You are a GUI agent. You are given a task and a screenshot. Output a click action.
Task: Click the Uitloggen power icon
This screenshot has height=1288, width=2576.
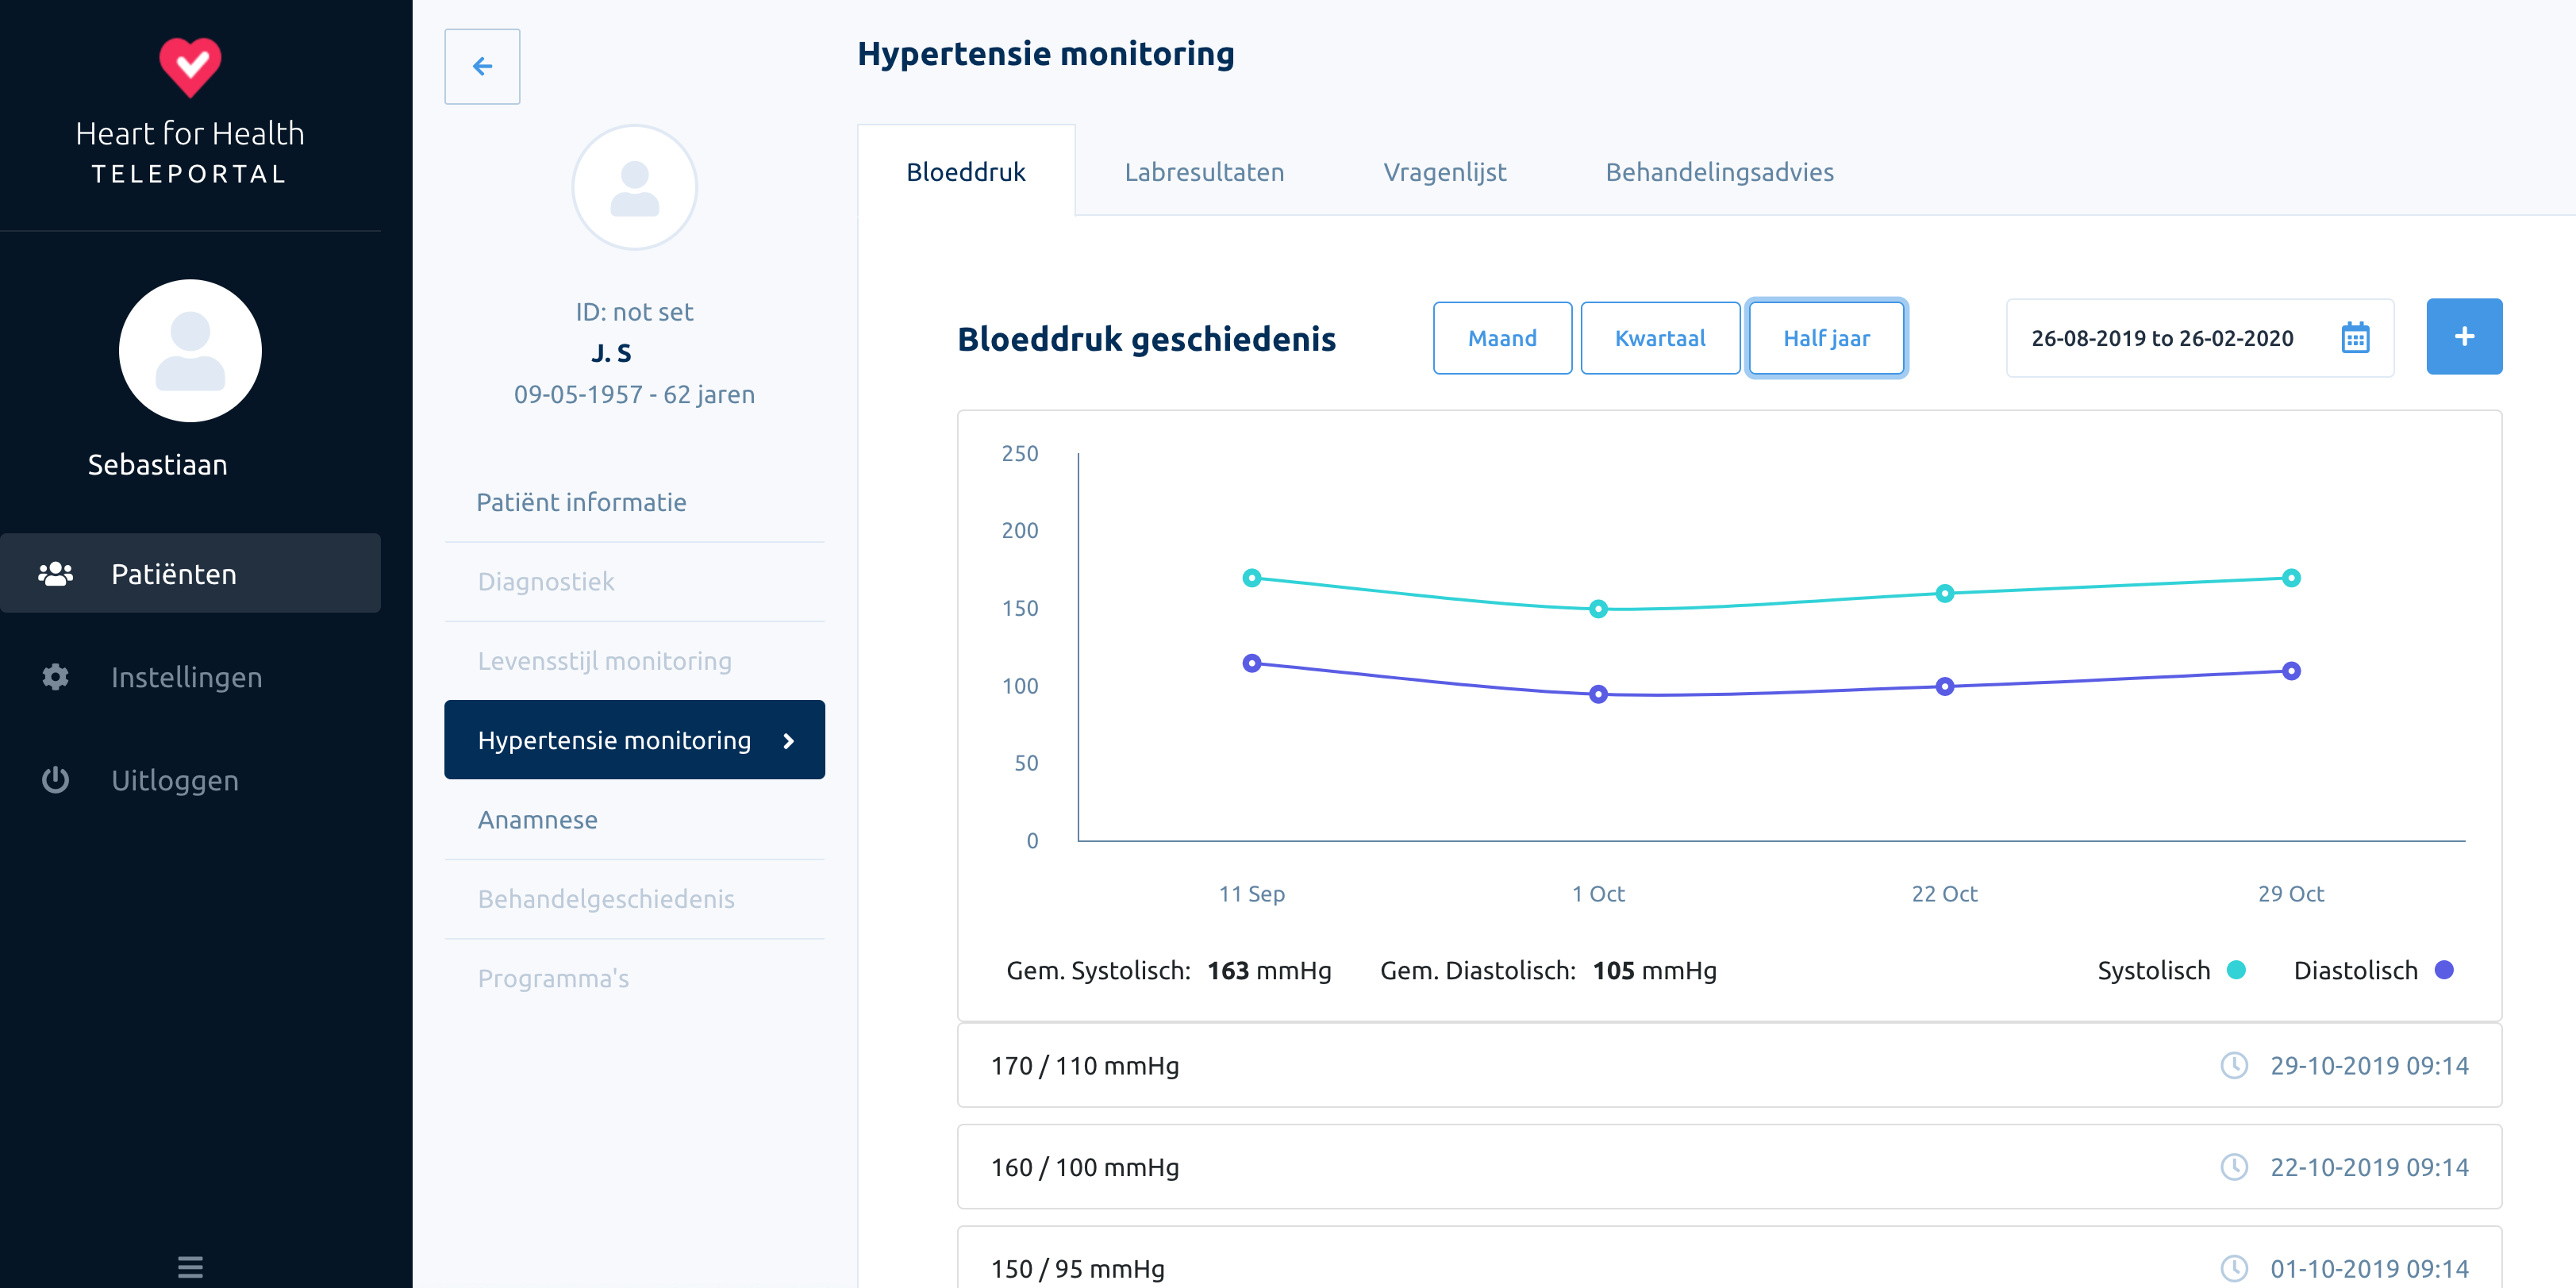[56, 780]
